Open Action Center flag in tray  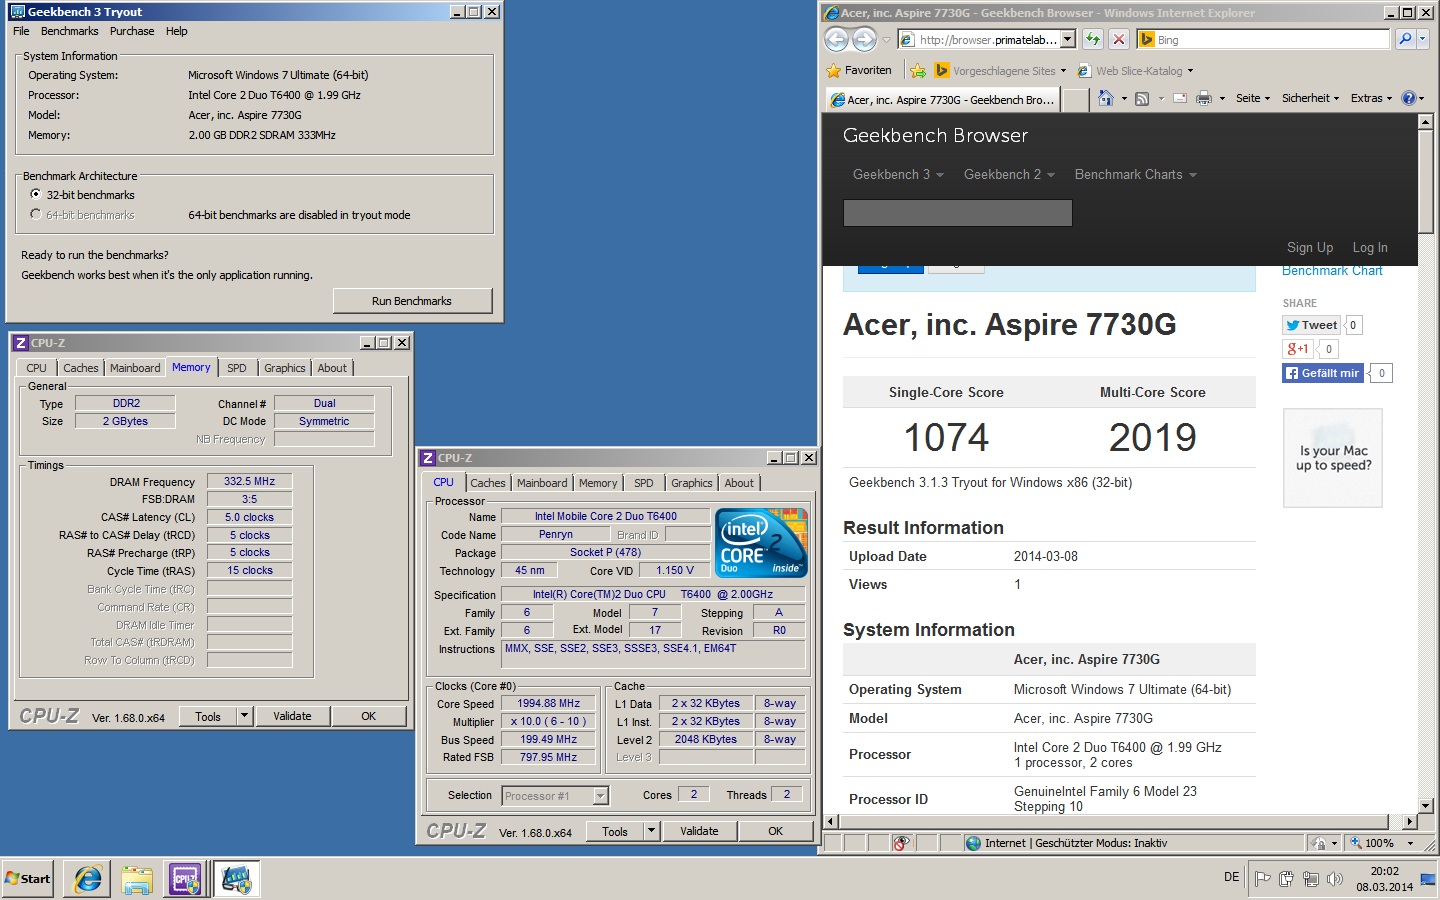pos(1262,879)
